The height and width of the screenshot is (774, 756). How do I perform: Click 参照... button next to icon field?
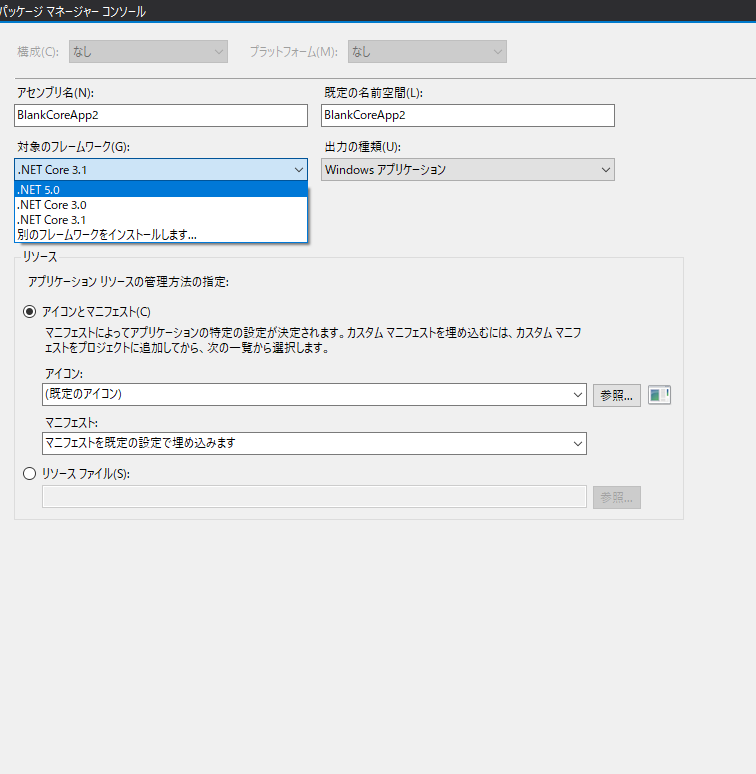(617, 395)
